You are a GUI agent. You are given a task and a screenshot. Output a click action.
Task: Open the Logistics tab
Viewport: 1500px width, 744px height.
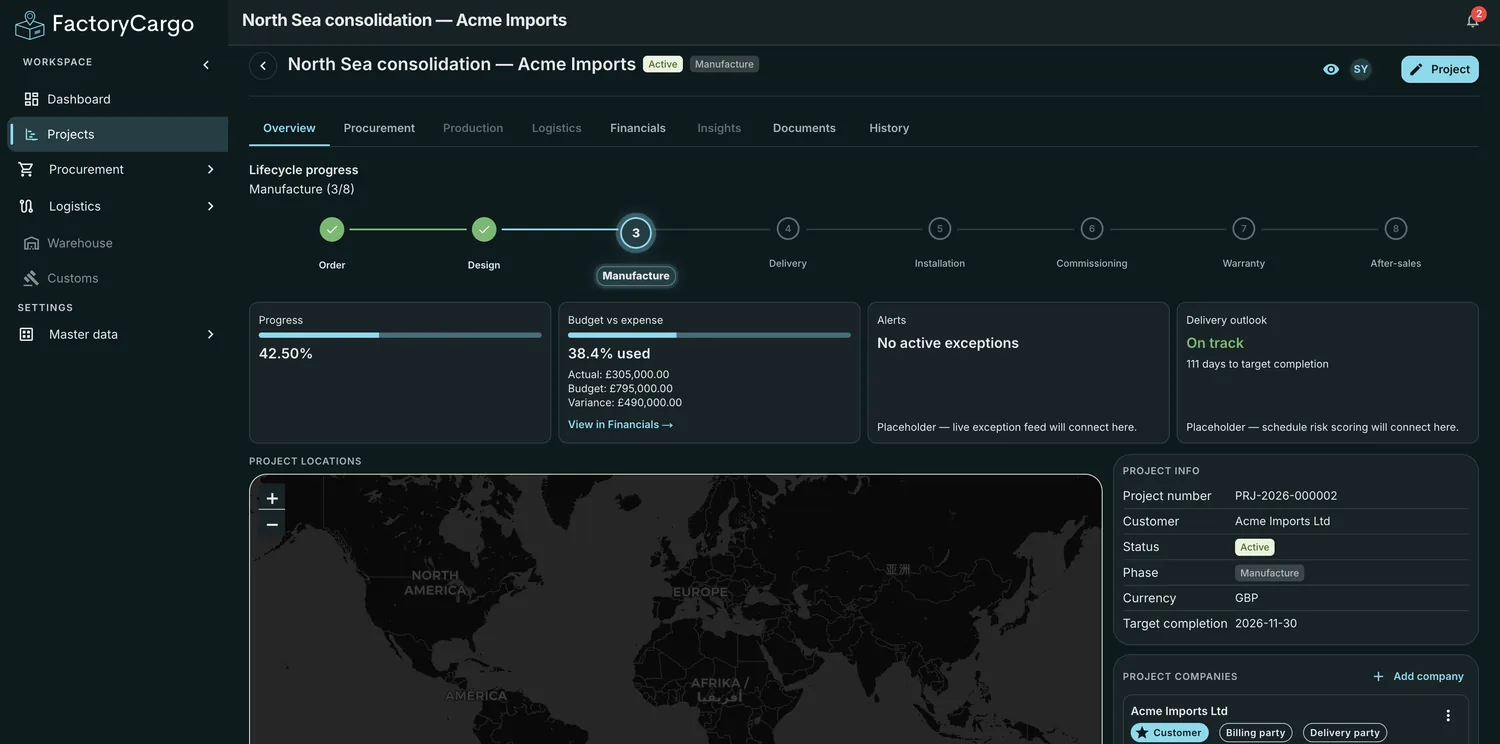[x=556, y=128]
